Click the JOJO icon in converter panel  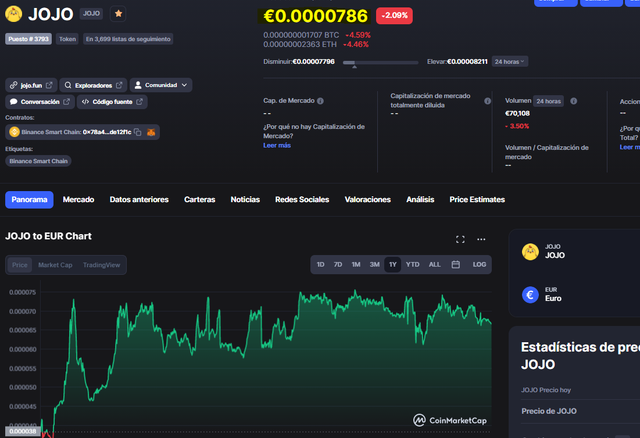(530, 251)
